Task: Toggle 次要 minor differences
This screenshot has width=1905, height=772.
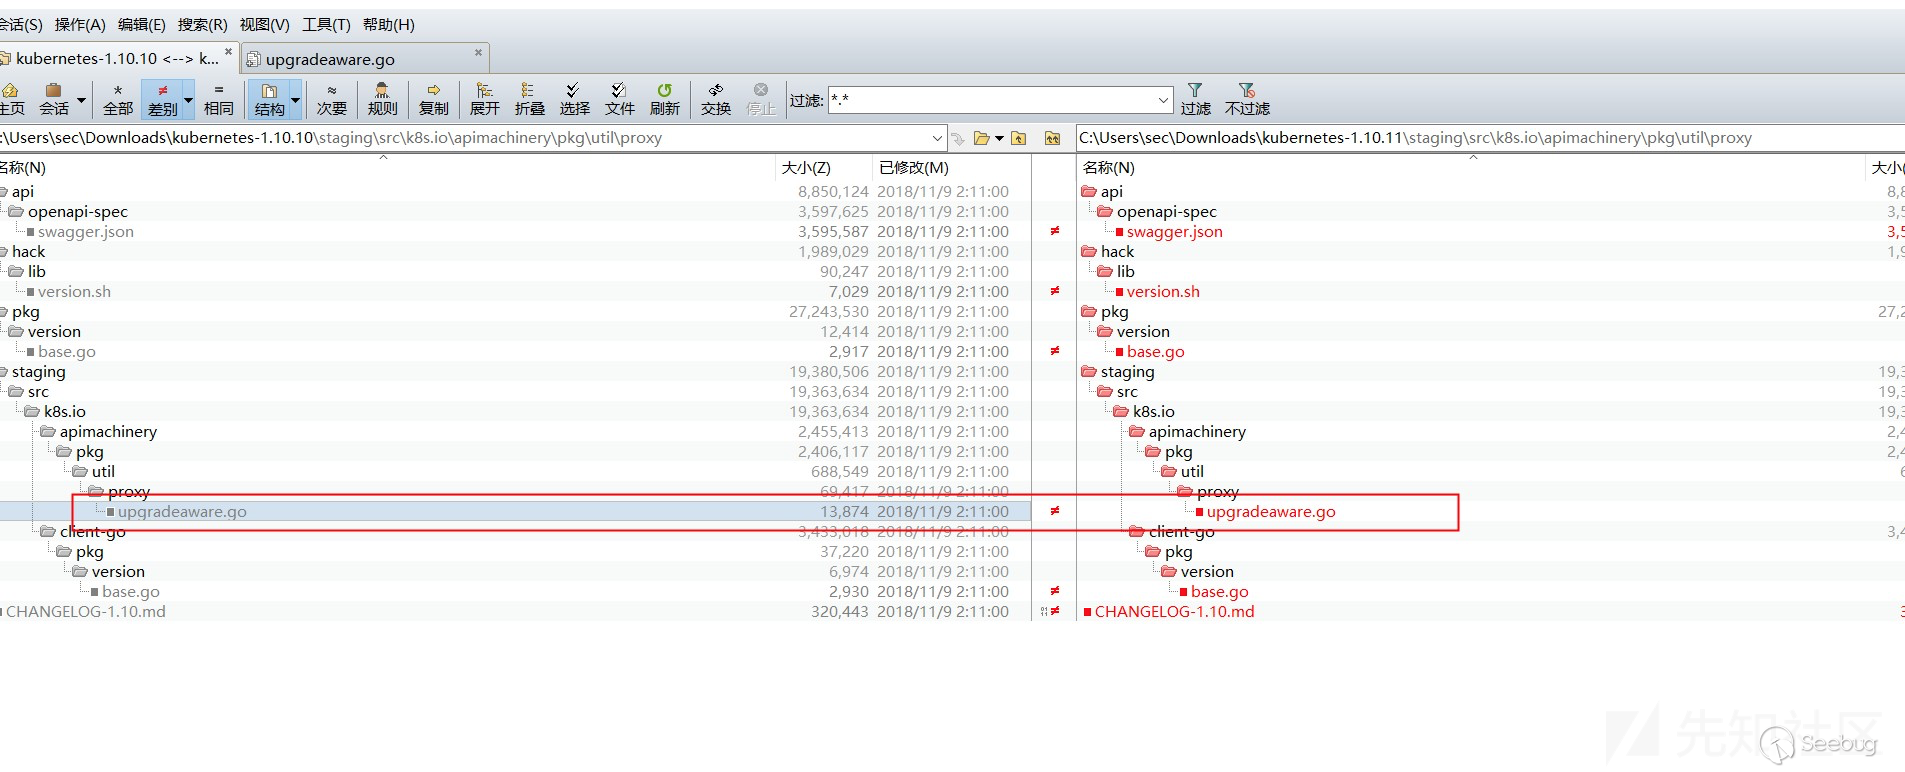Action: (332, 99)
